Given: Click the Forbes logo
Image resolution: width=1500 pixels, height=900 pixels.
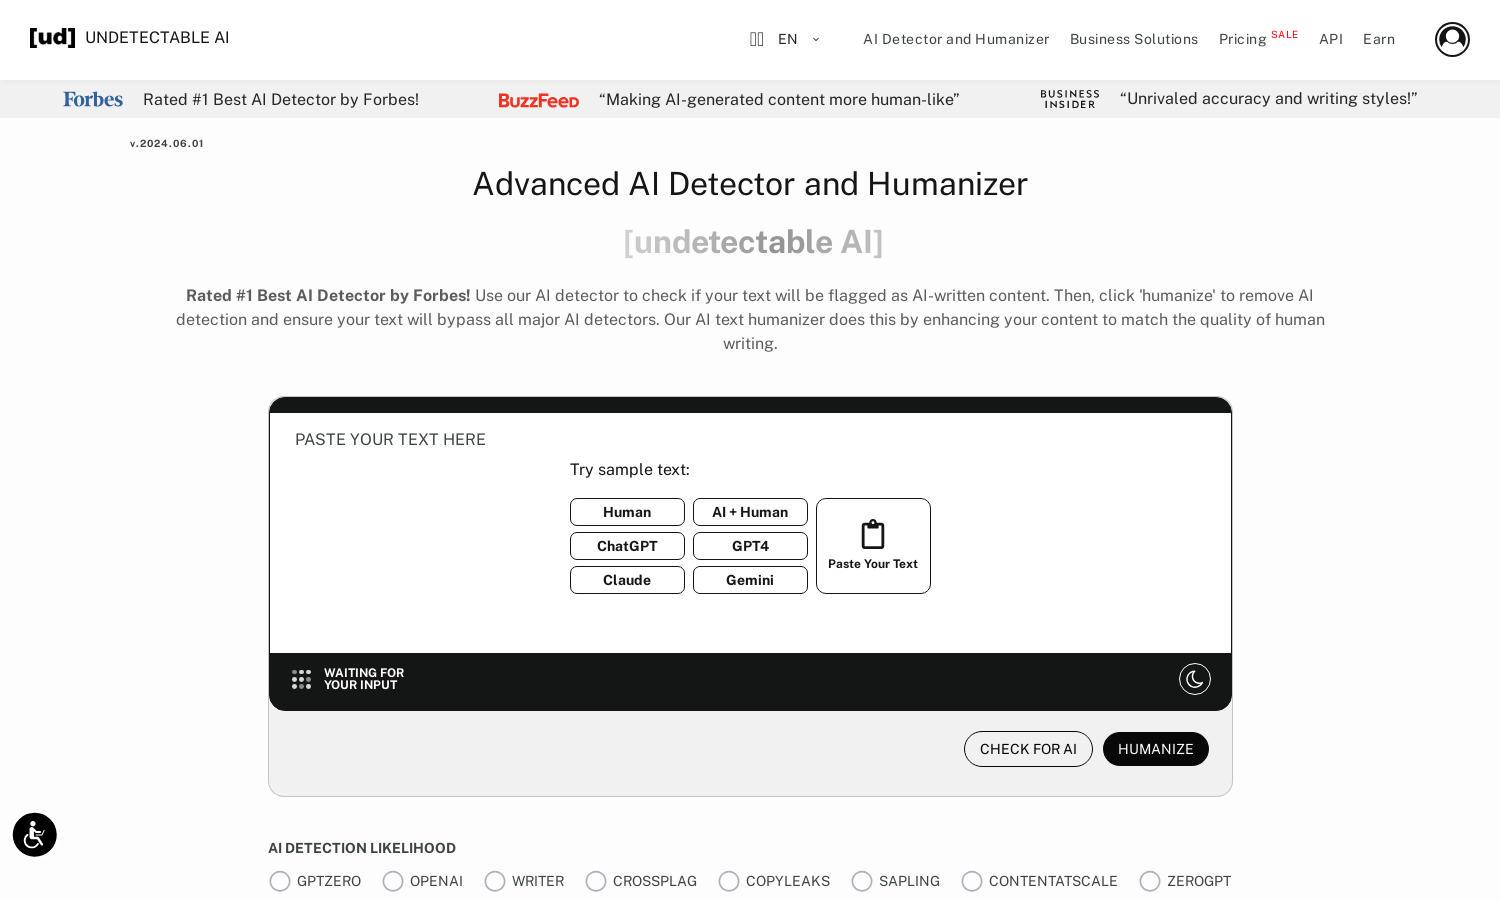Looking at the screenshot, I should [x=93, y=99].
